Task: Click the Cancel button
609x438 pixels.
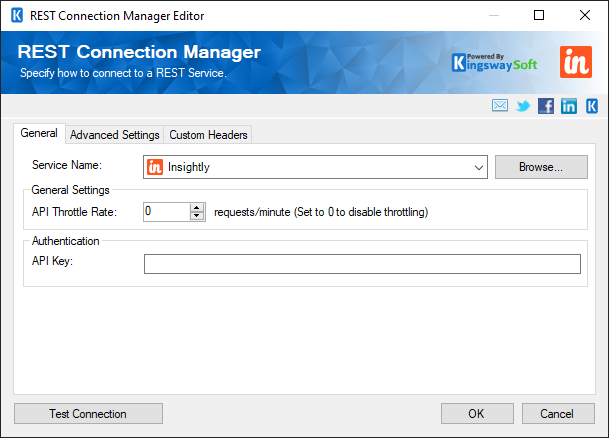Action: coord(558,414)
